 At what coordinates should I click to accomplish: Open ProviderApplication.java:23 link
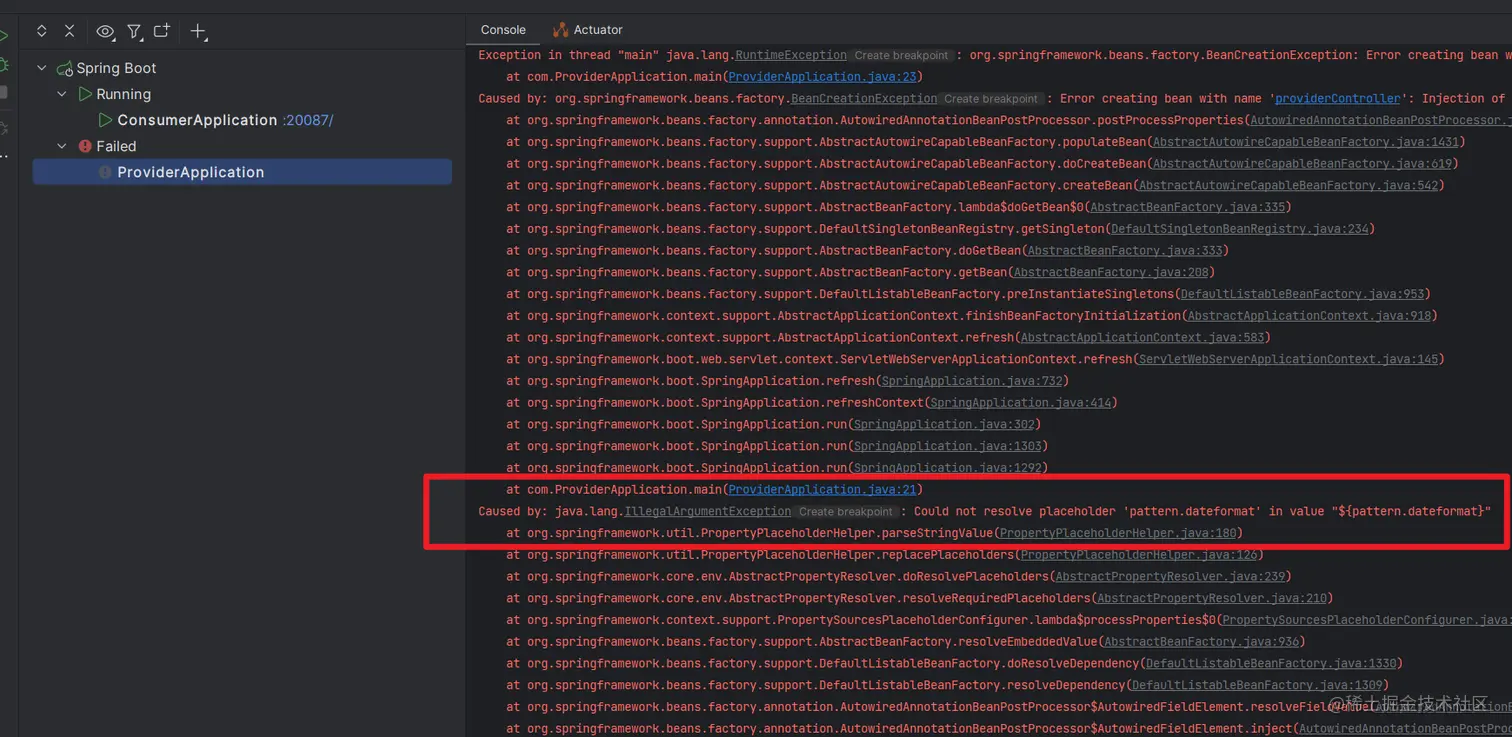(821, 77)
